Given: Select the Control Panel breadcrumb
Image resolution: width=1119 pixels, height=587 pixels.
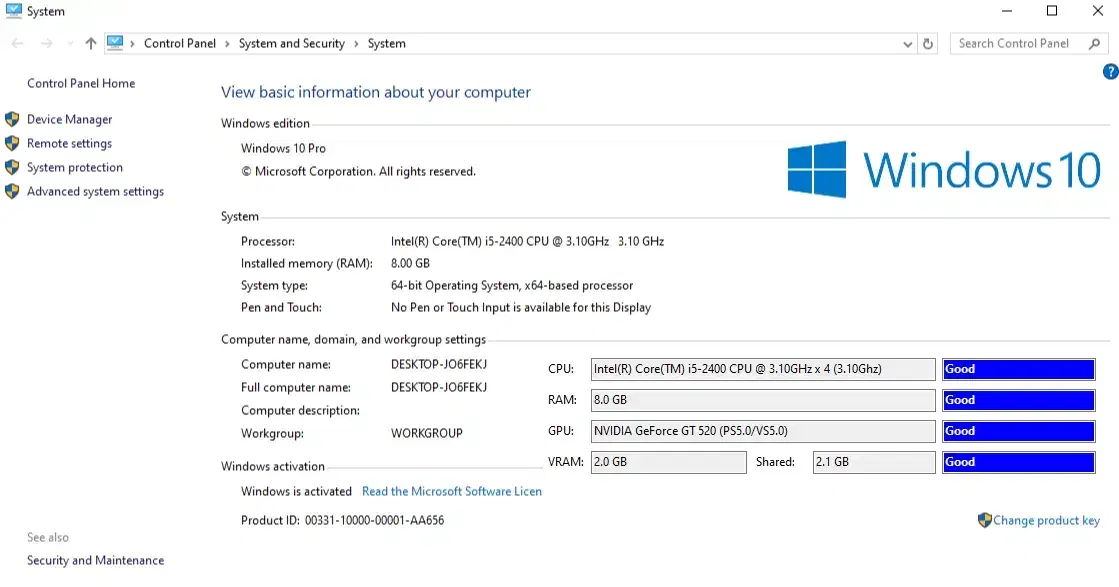Looking at the screenshot, I should tap(179, 44).
